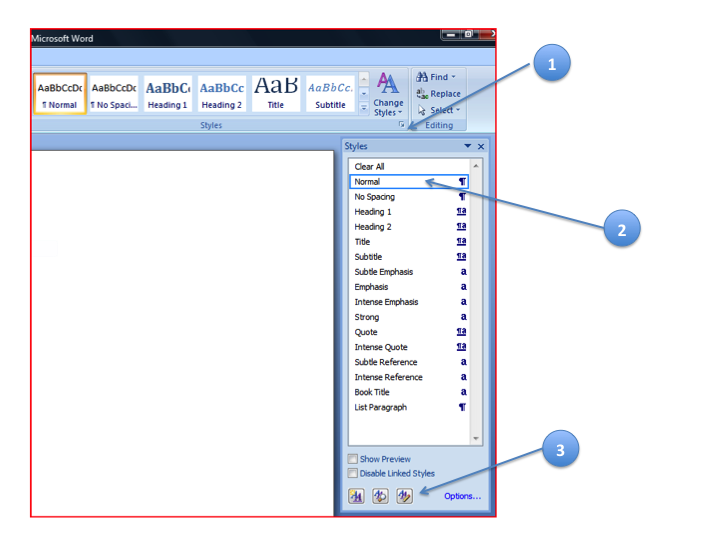Enable the Show Preview checkbox
The image size is (720, 540).
[353, 459]
